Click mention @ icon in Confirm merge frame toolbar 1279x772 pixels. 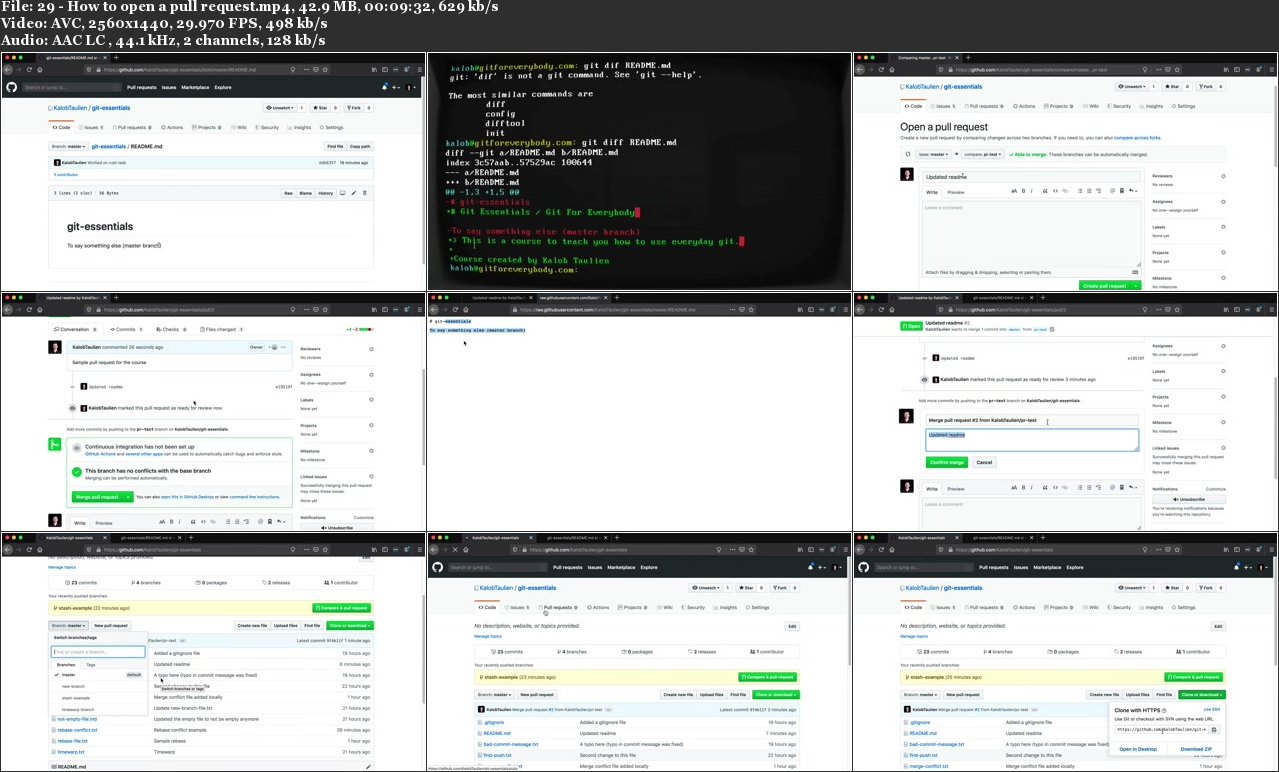1110,489
